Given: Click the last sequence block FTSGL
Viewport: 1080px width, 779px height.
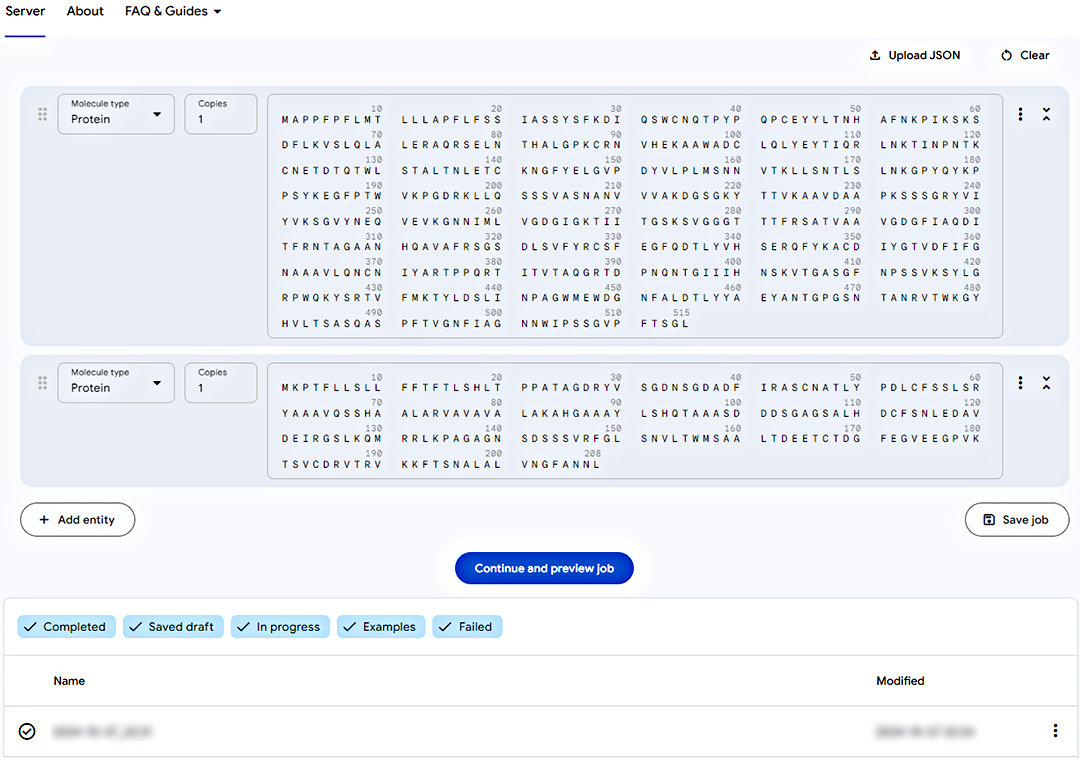Looking at the screenshot, I should 665,324.
